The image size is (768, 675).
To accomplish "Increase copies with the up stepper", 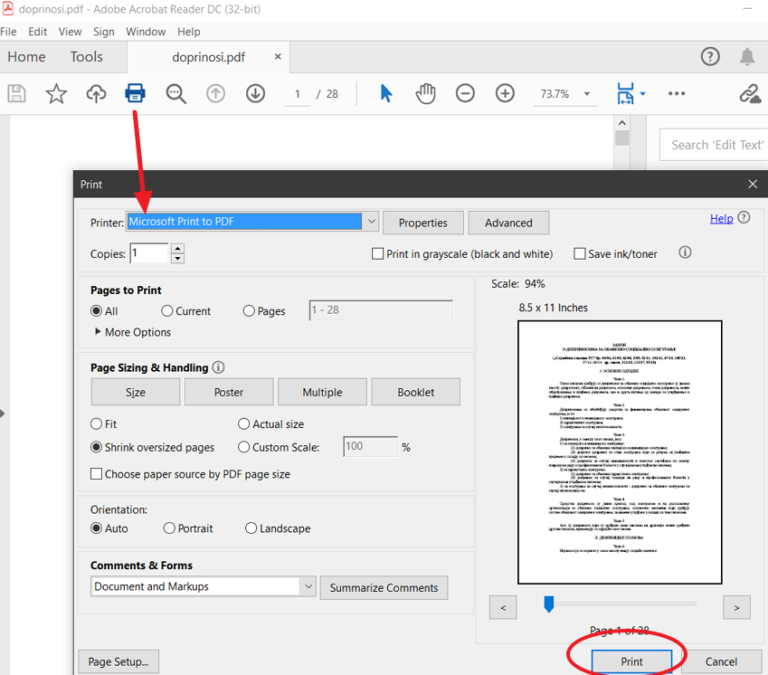I will (178, 248).
